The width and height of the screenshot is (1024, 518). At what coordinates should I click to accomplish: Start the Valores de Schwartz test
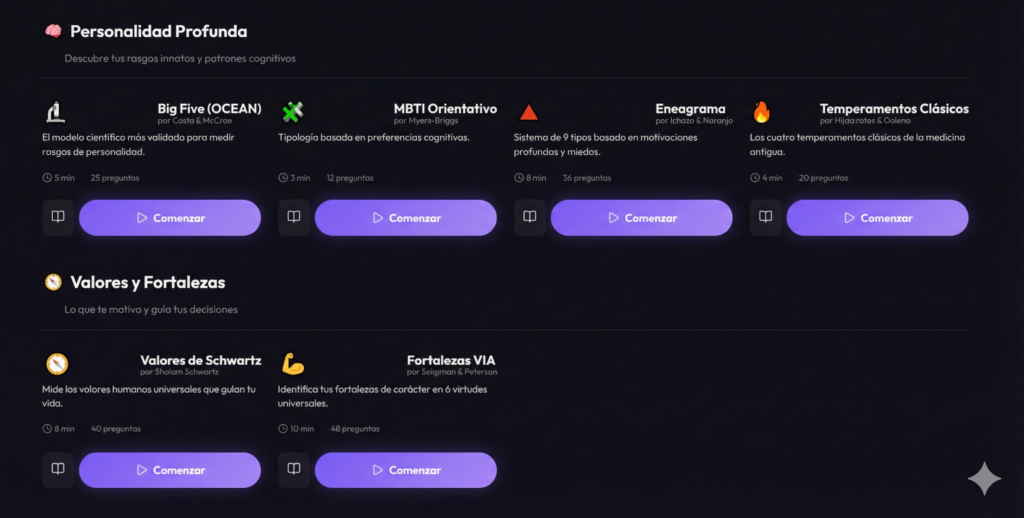170,470
